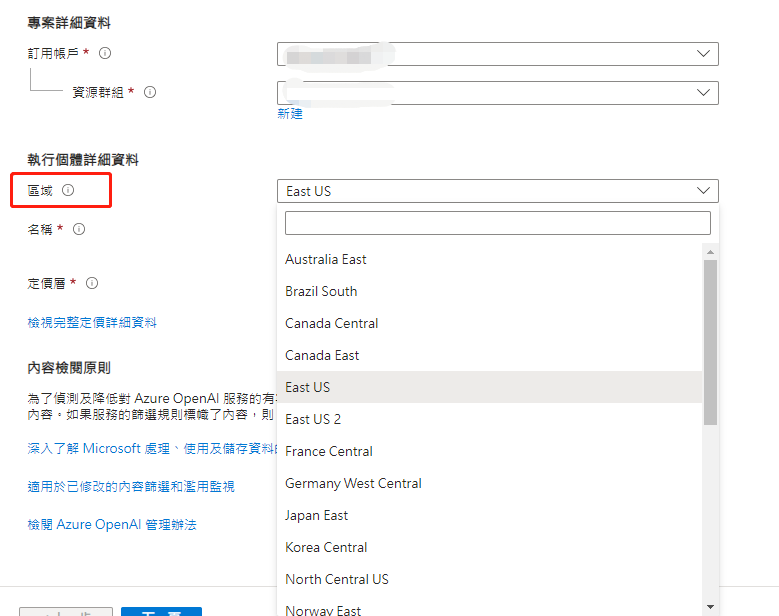Select Canada Central region

(332, 323)
